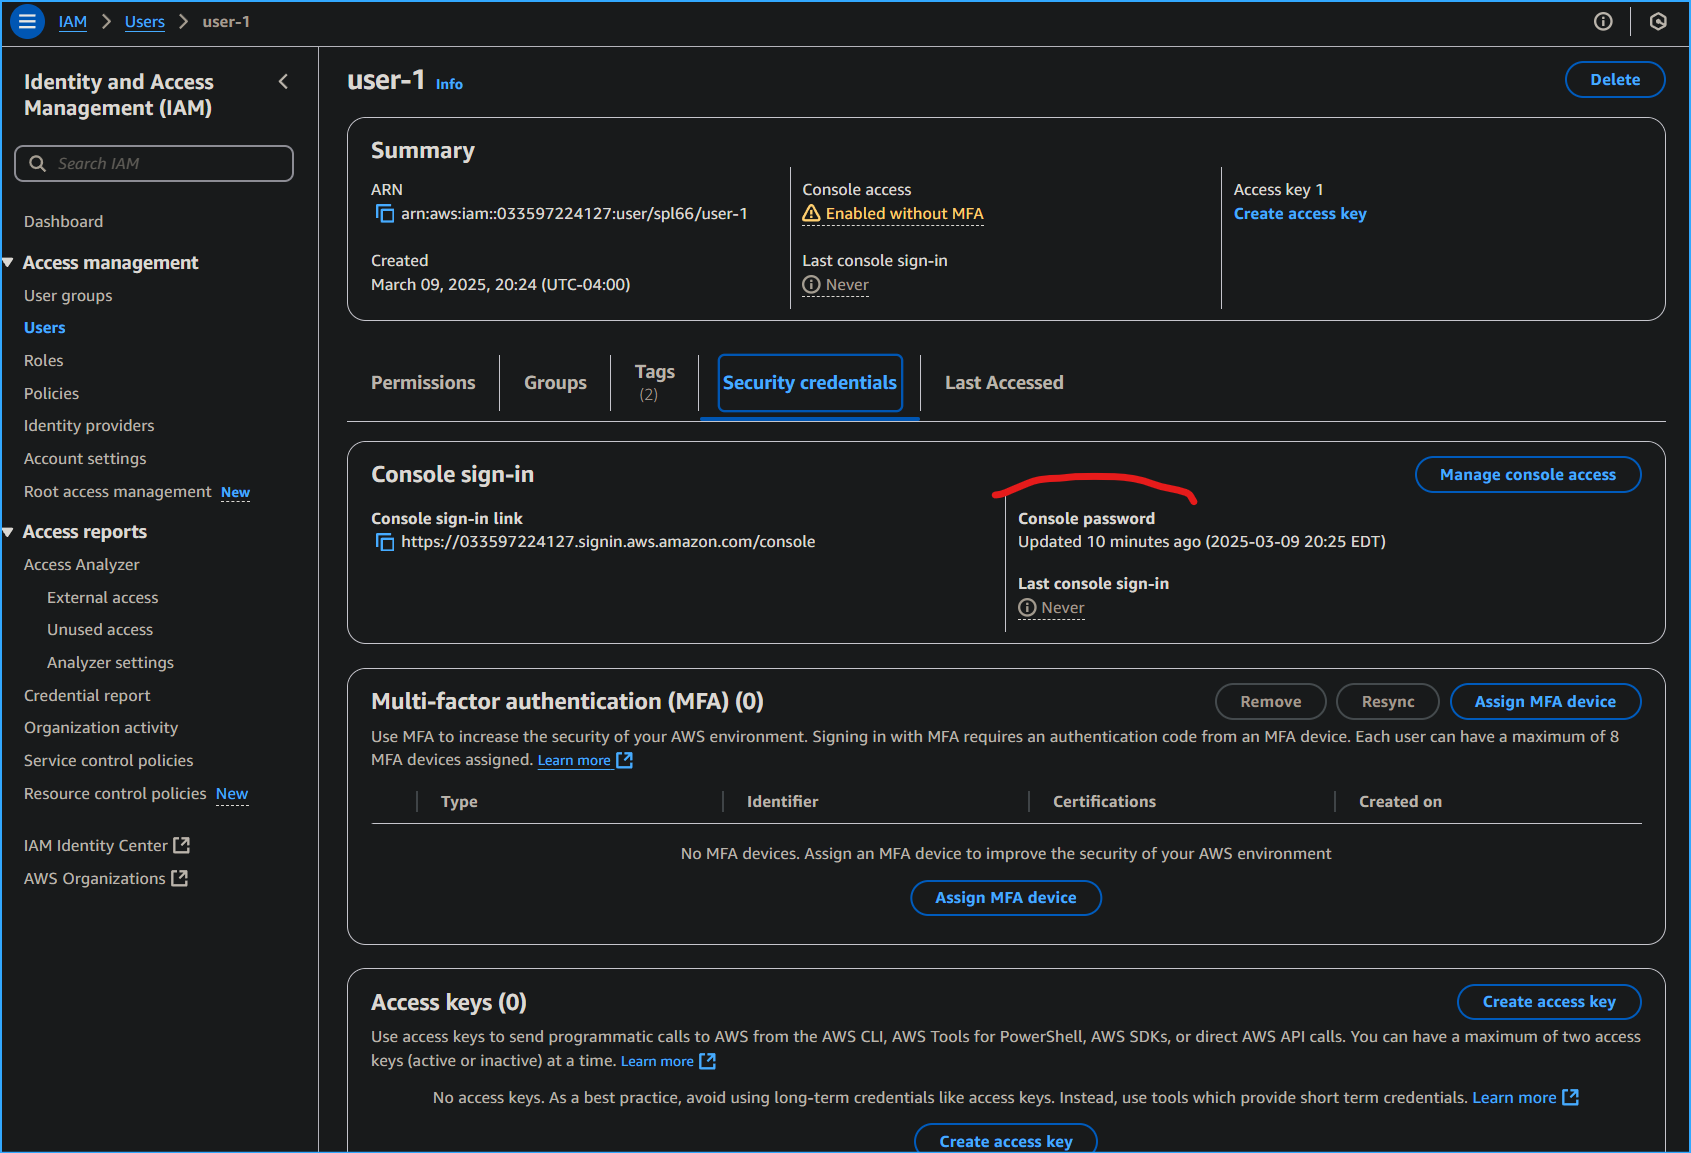Collapse the Access reports section
This screenshot has height=1153, width=1691.
click(9, 531)
